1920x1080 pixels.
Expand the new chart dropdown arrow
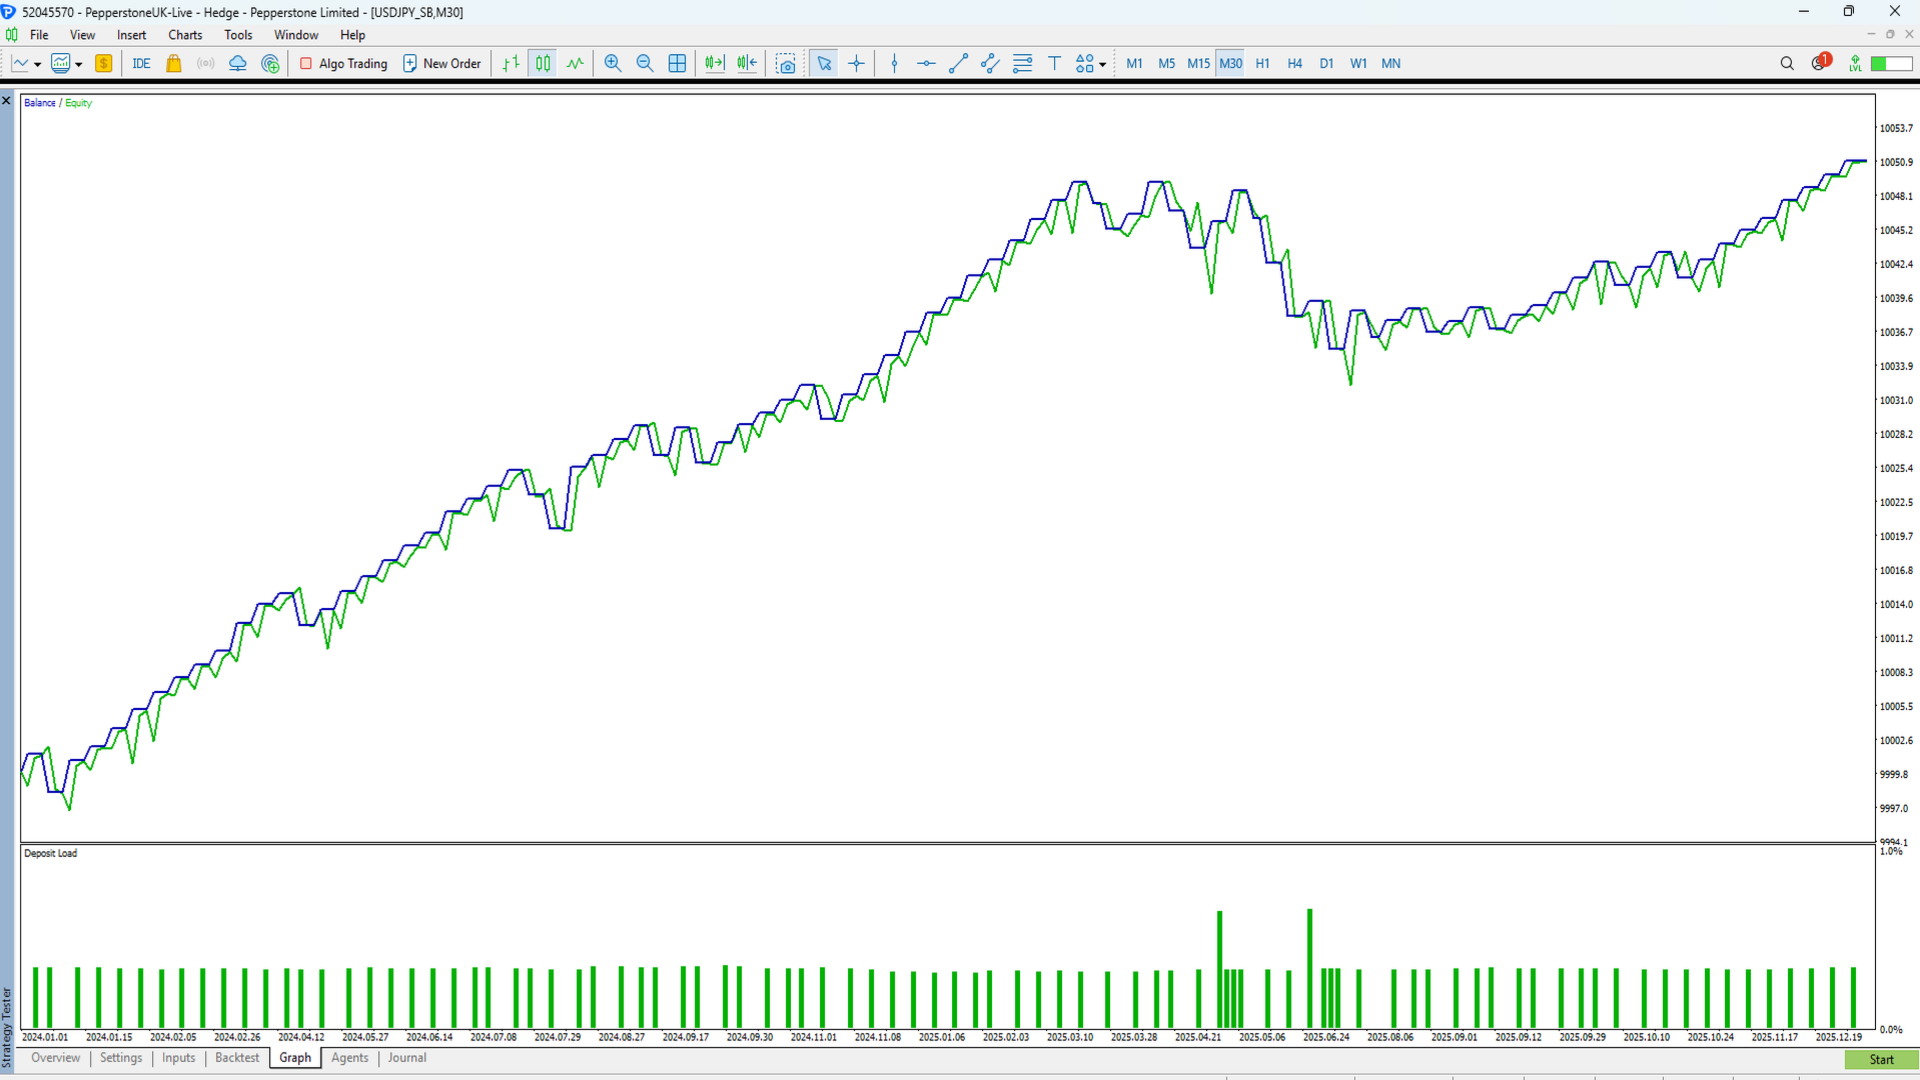38,64
